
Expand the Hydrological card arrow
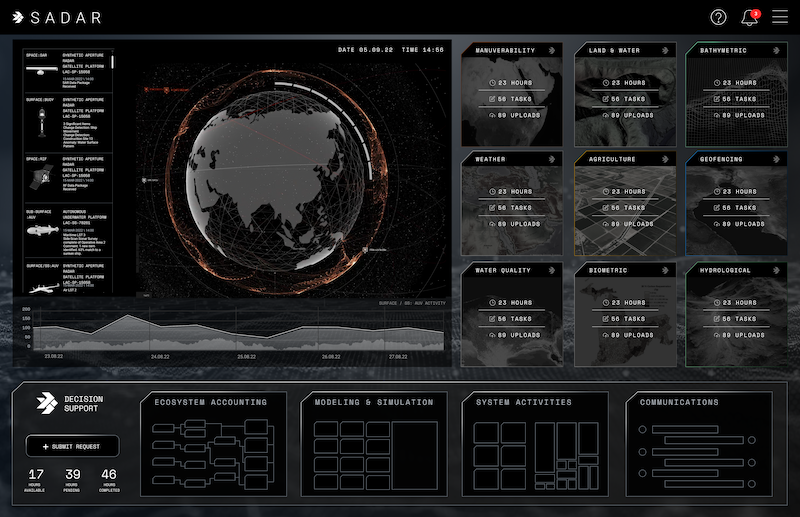777,270
